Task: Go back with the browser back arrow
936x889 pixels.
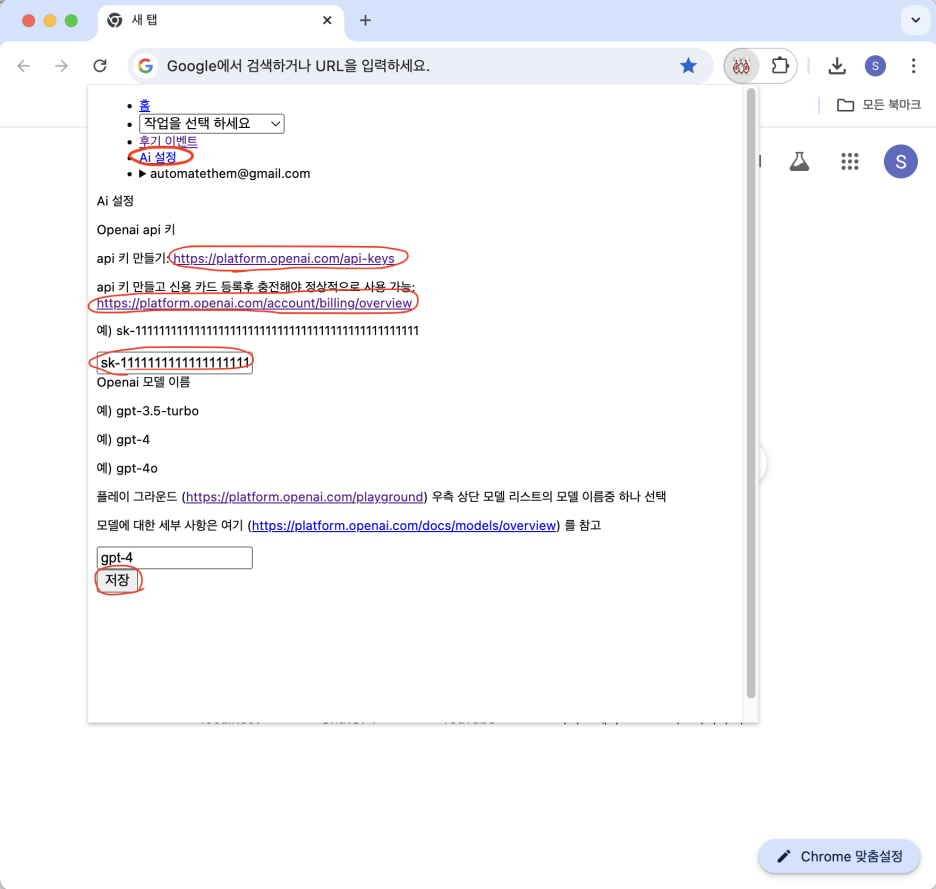Action: click(x=24, y=66)
